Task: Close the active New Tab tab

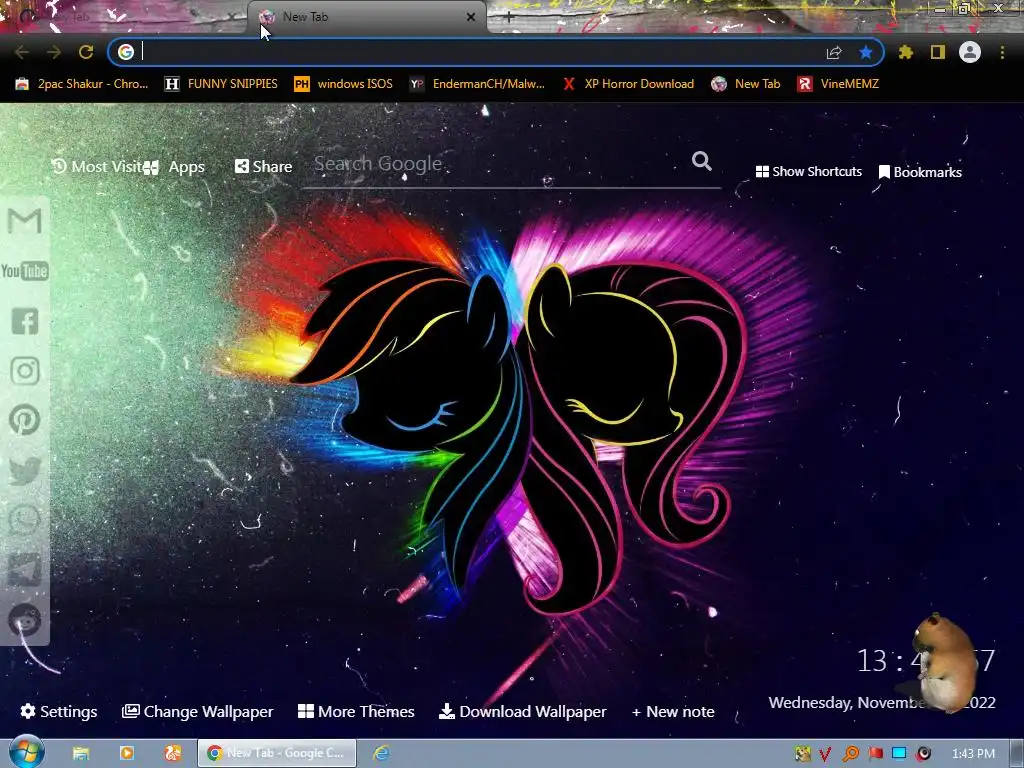Action: point(471,17)
